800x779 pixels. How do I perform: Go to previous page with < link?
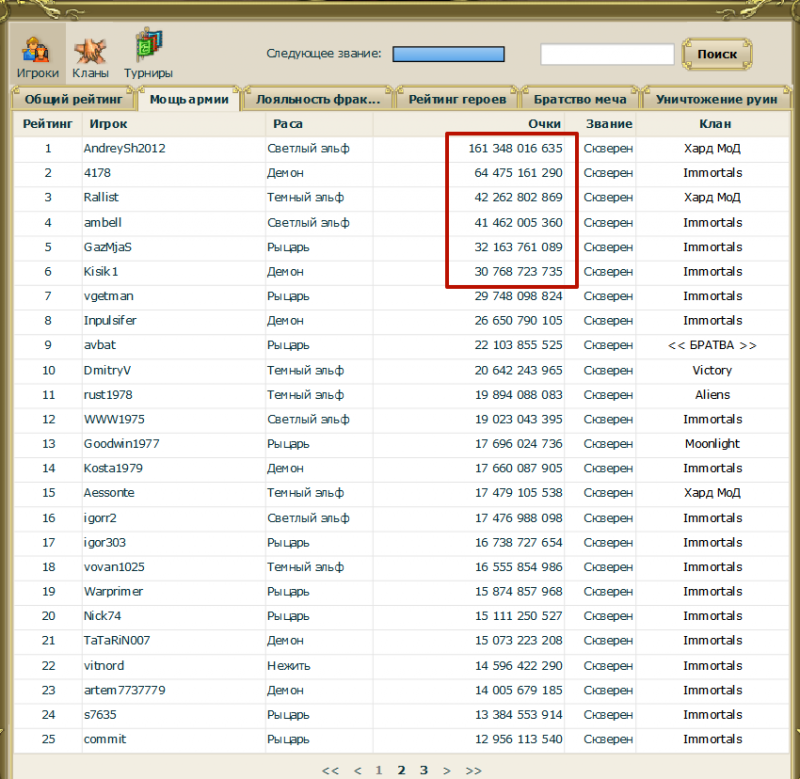click(x=358, y=770)
